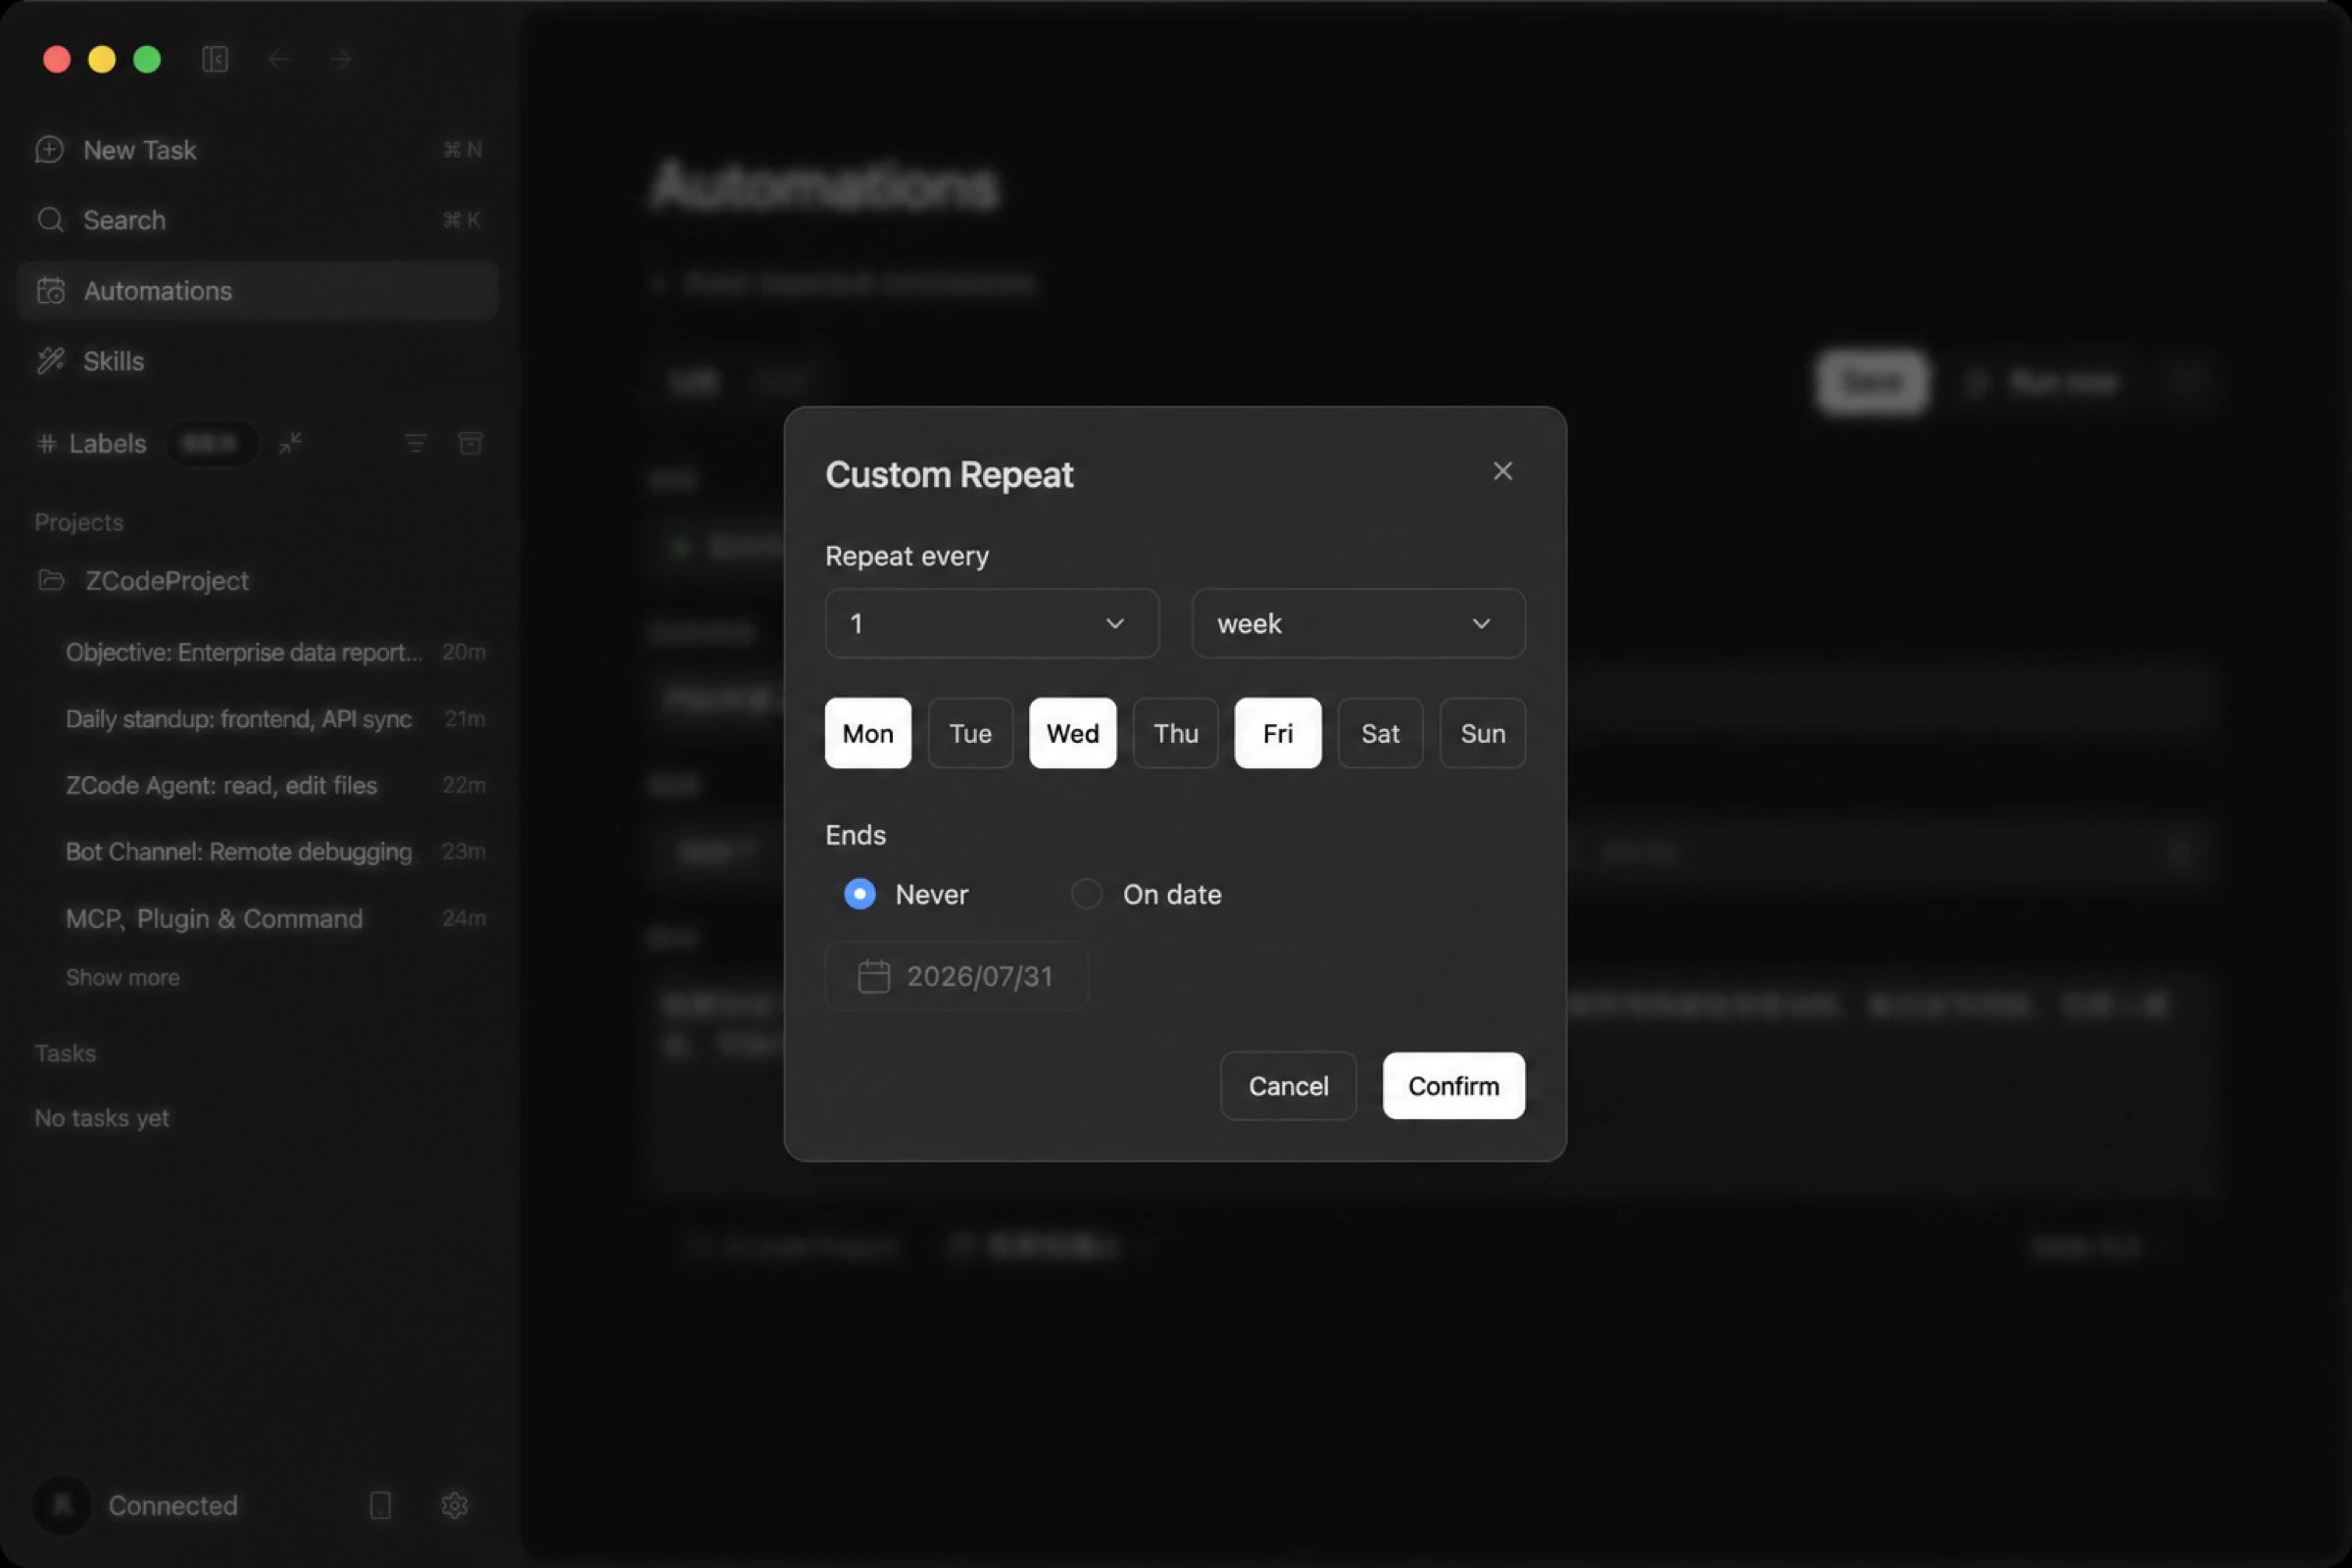
Task: Click the device icon beside Connected
Action: [x=380, y=1505]
